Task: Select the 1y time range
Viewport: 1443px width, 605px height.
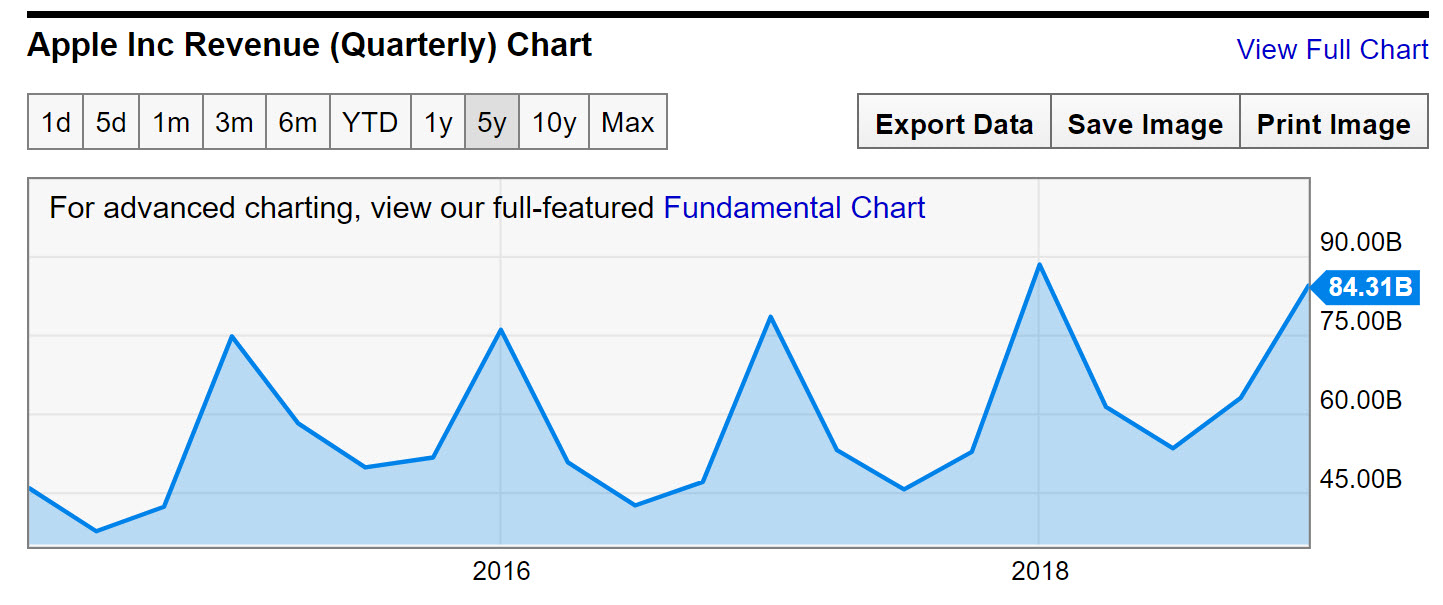Action: point(438,123)
